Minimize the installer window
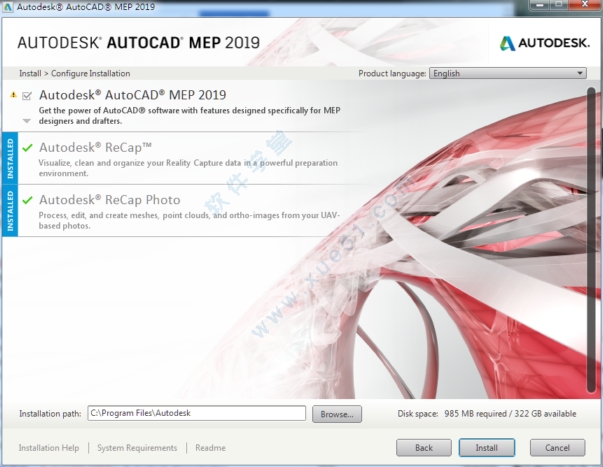The width and height of the screenshot is (603, 467). [x=540, y=5]
